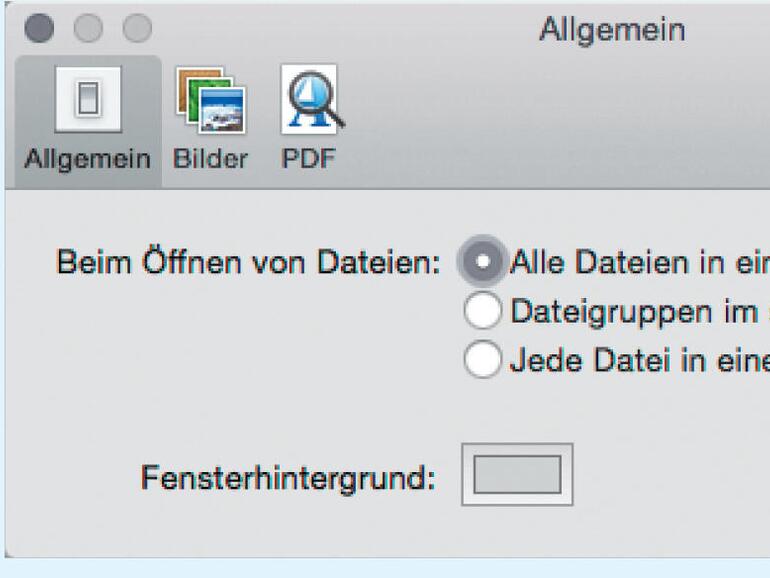Open the PDF preferences magnifier icon

[310, 100]
